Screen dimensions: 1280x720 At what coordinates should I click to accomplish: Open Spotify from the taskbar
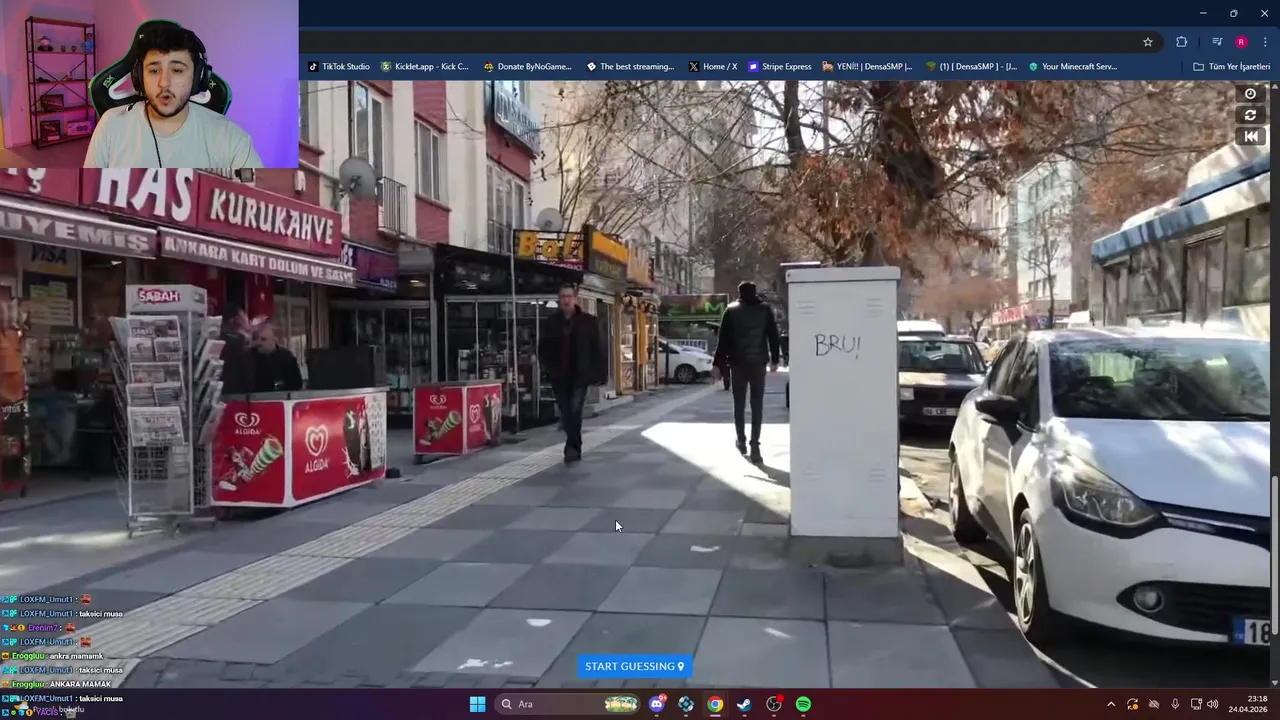pos(803,704)
